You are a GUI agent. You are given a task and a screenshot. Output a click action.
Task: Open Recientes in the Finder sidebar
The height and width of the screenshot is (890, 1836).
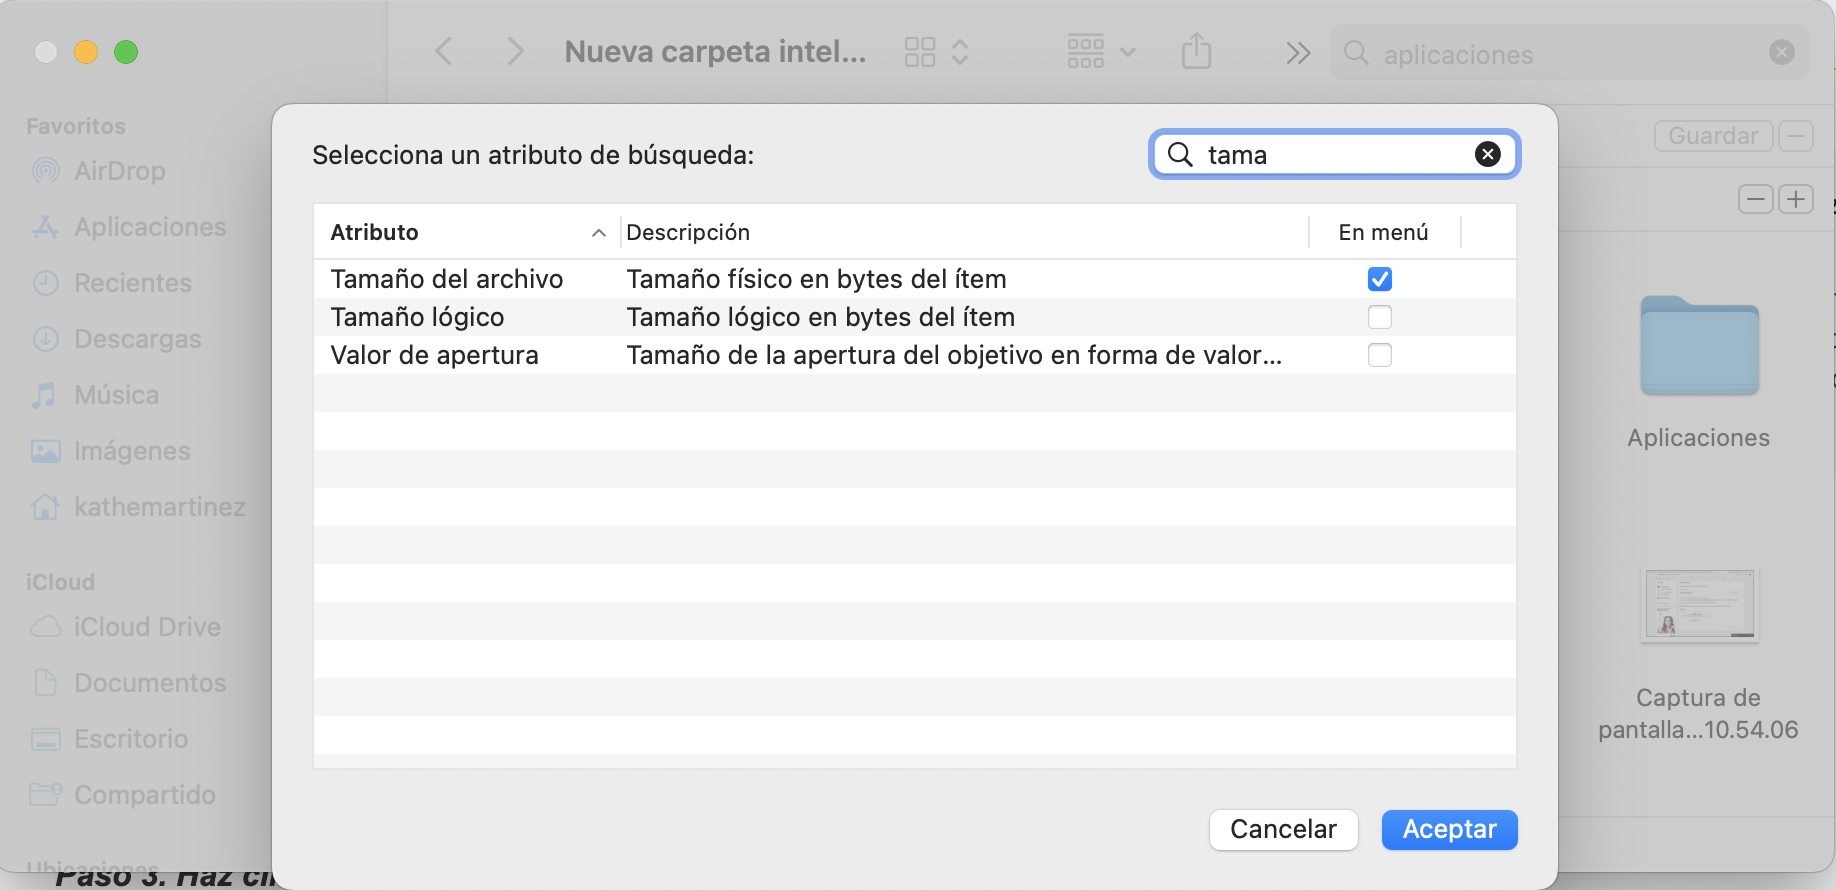point(111,283)
